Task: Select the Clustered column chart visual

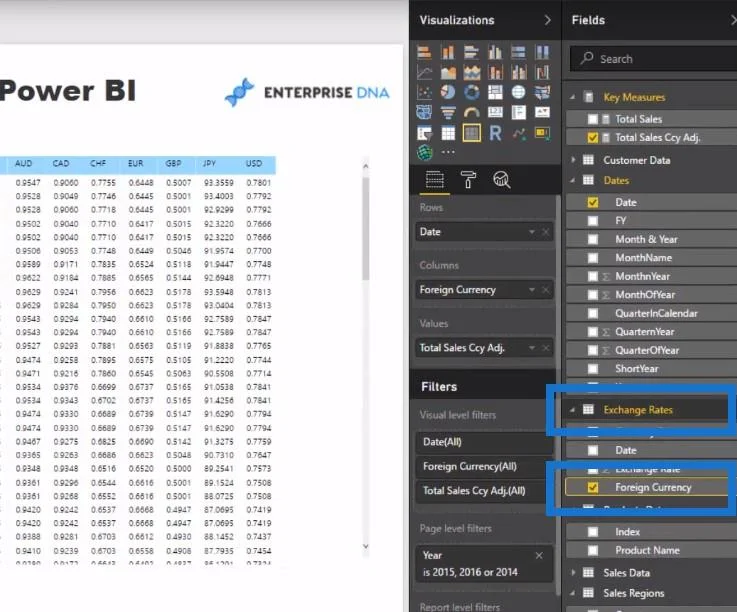Action: coord(495,52)
